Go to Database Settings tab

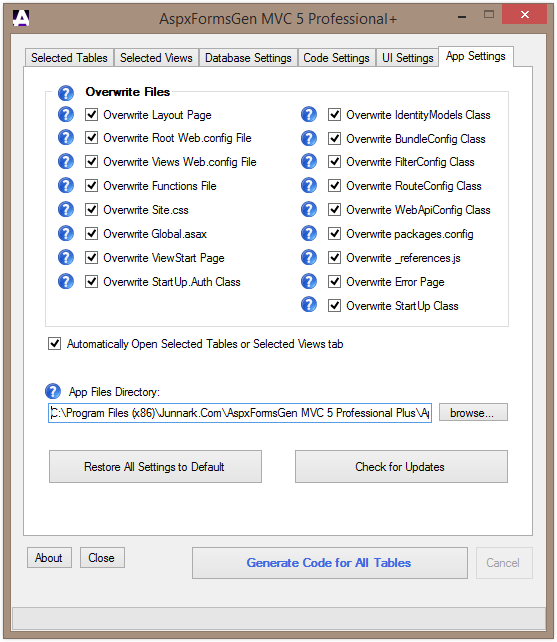click(x=248, y=57)
